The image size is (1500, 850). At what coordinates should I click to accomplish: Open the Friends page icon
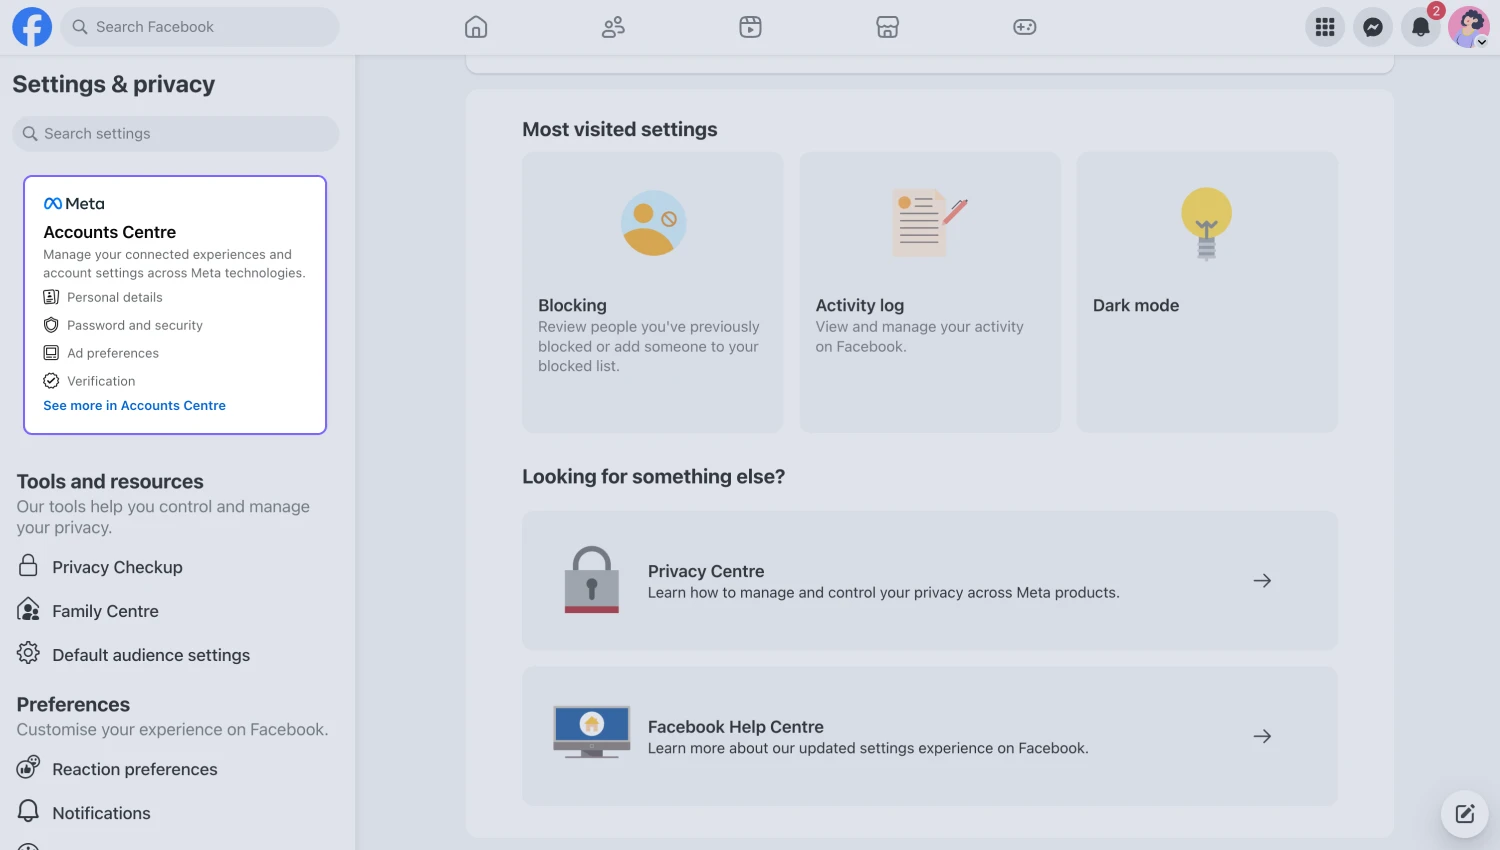(613, 27)
